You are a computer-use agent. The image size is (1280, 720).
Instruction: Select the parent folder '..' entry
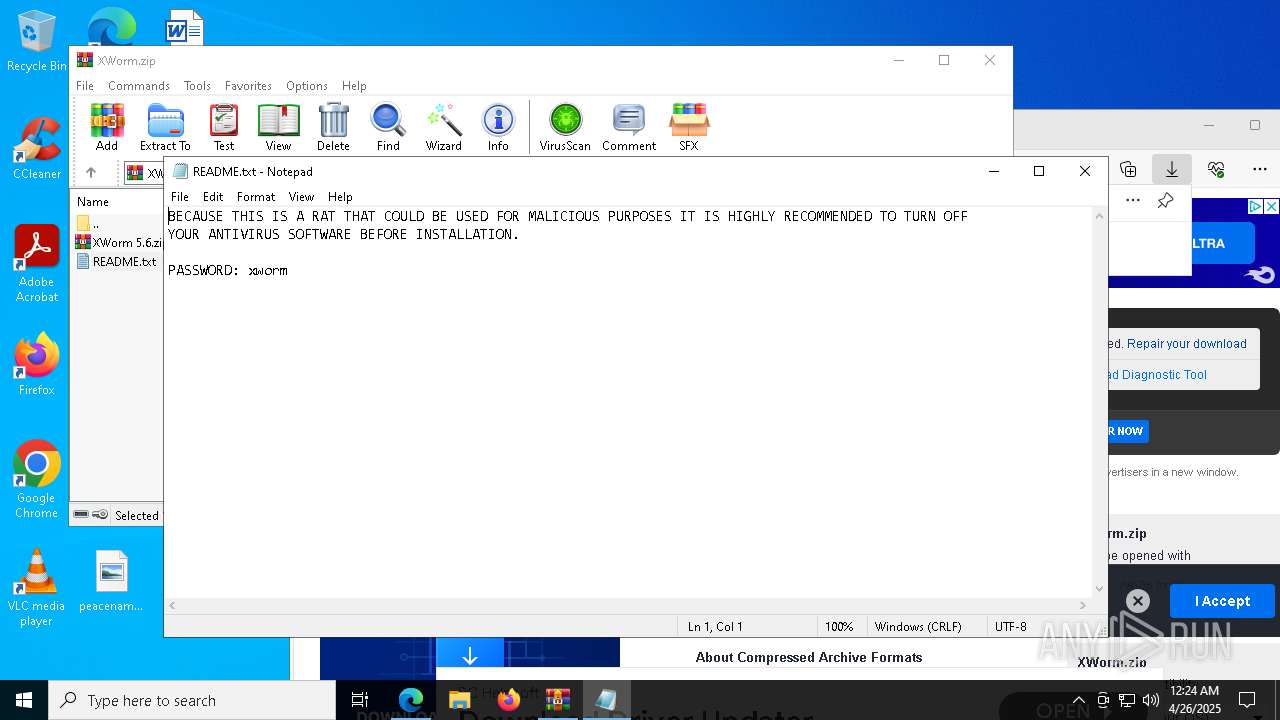coord(88,223)
